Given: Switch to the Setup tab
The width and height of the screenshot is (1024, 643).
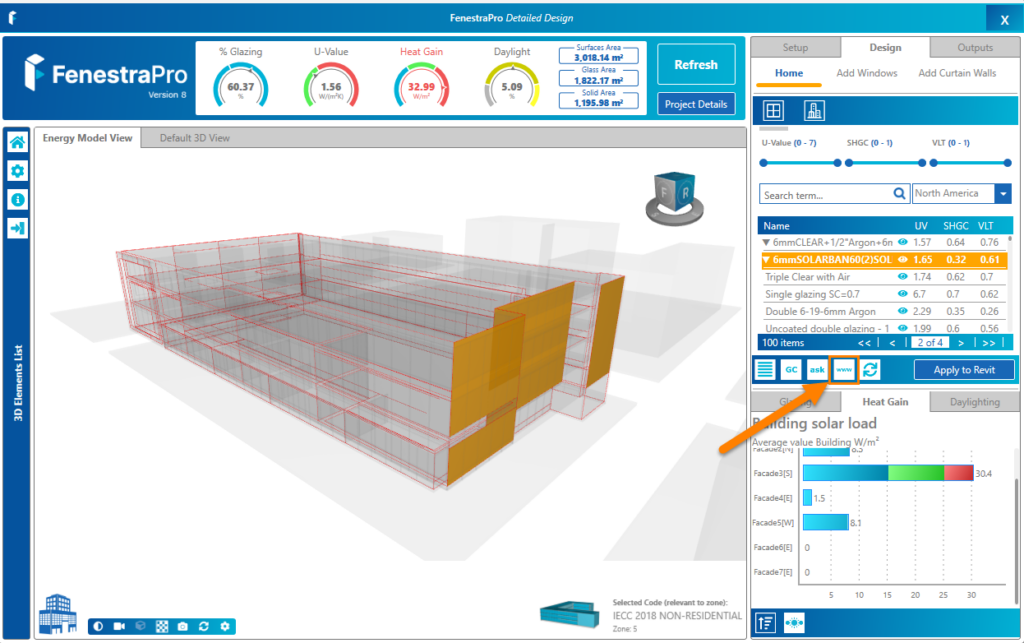Looking at the screenshot, I should tap(795, 48).
